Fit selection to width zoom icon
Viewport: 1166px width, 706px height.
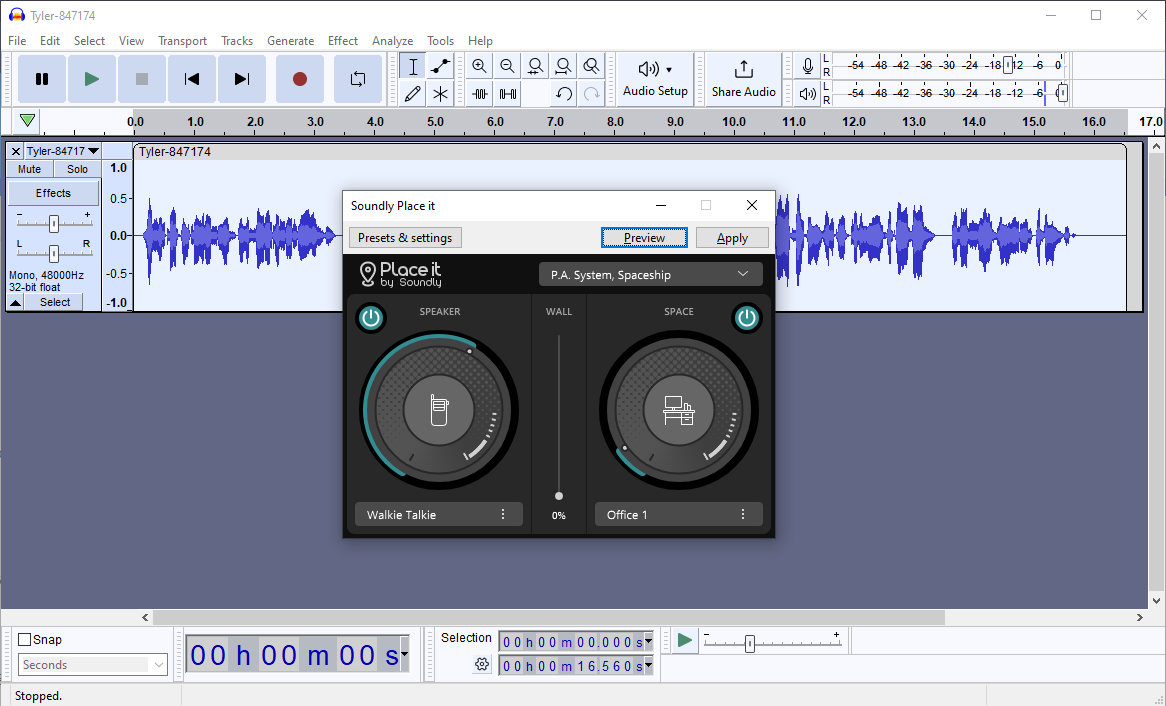(535, 66)
